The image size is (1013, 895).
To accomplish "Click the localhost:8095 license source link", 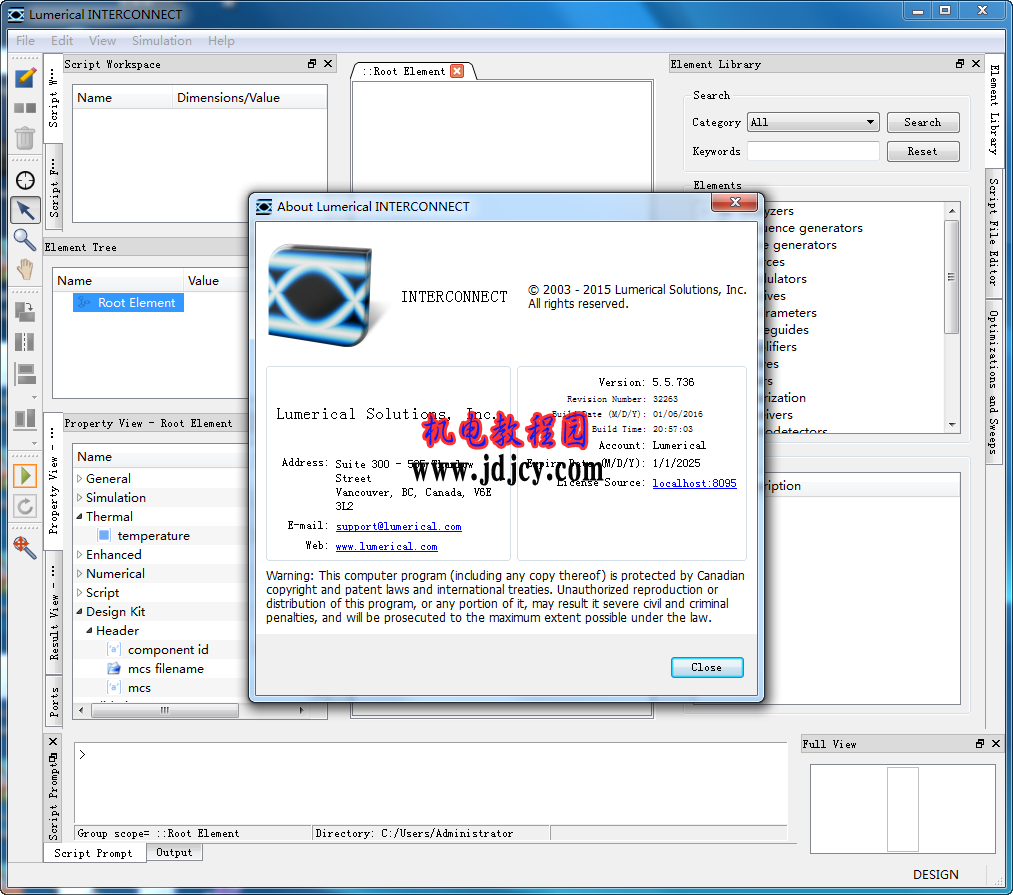I will tap(694, 483).
